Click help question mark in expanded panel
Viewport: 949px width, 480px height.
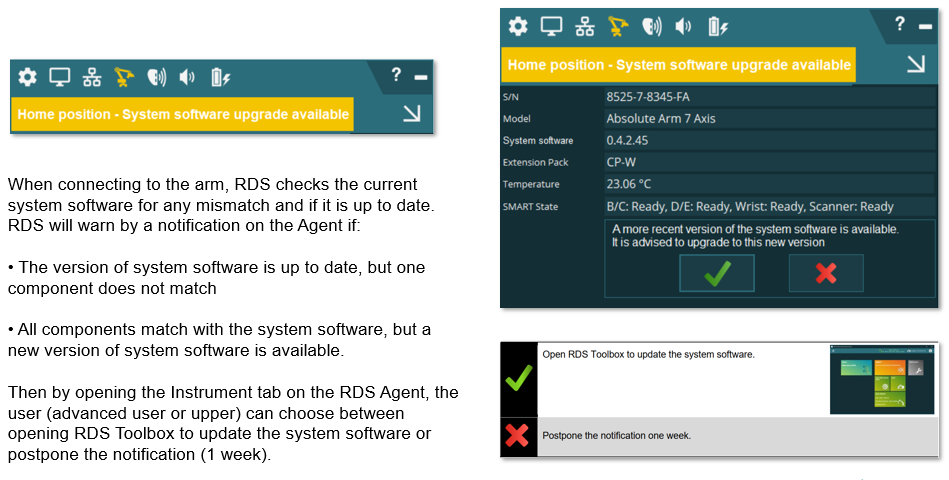(900, 24)
